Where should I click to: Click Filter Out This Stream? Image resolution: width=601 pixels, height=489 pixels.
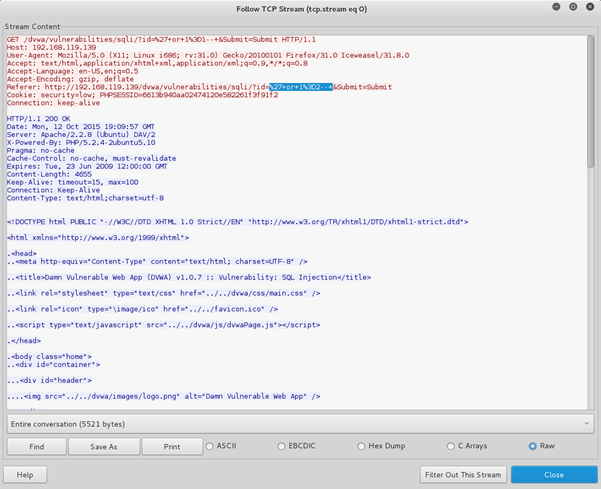(463, 474)
